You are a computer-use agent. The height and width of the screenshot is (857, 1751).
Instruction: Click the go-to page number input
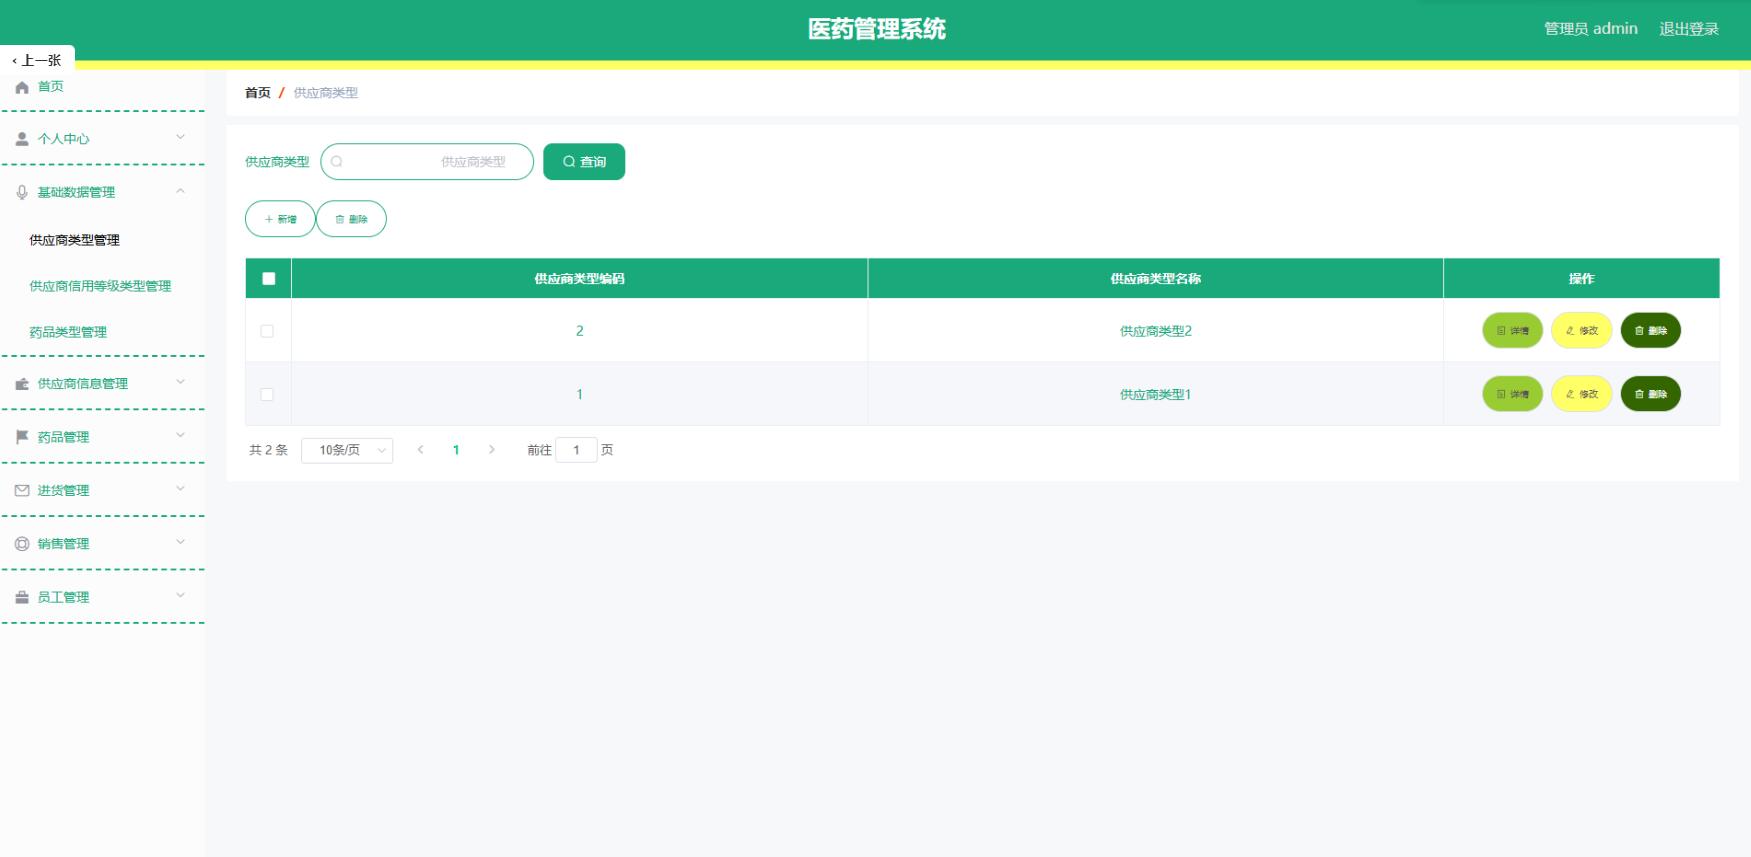coord(576,450)
